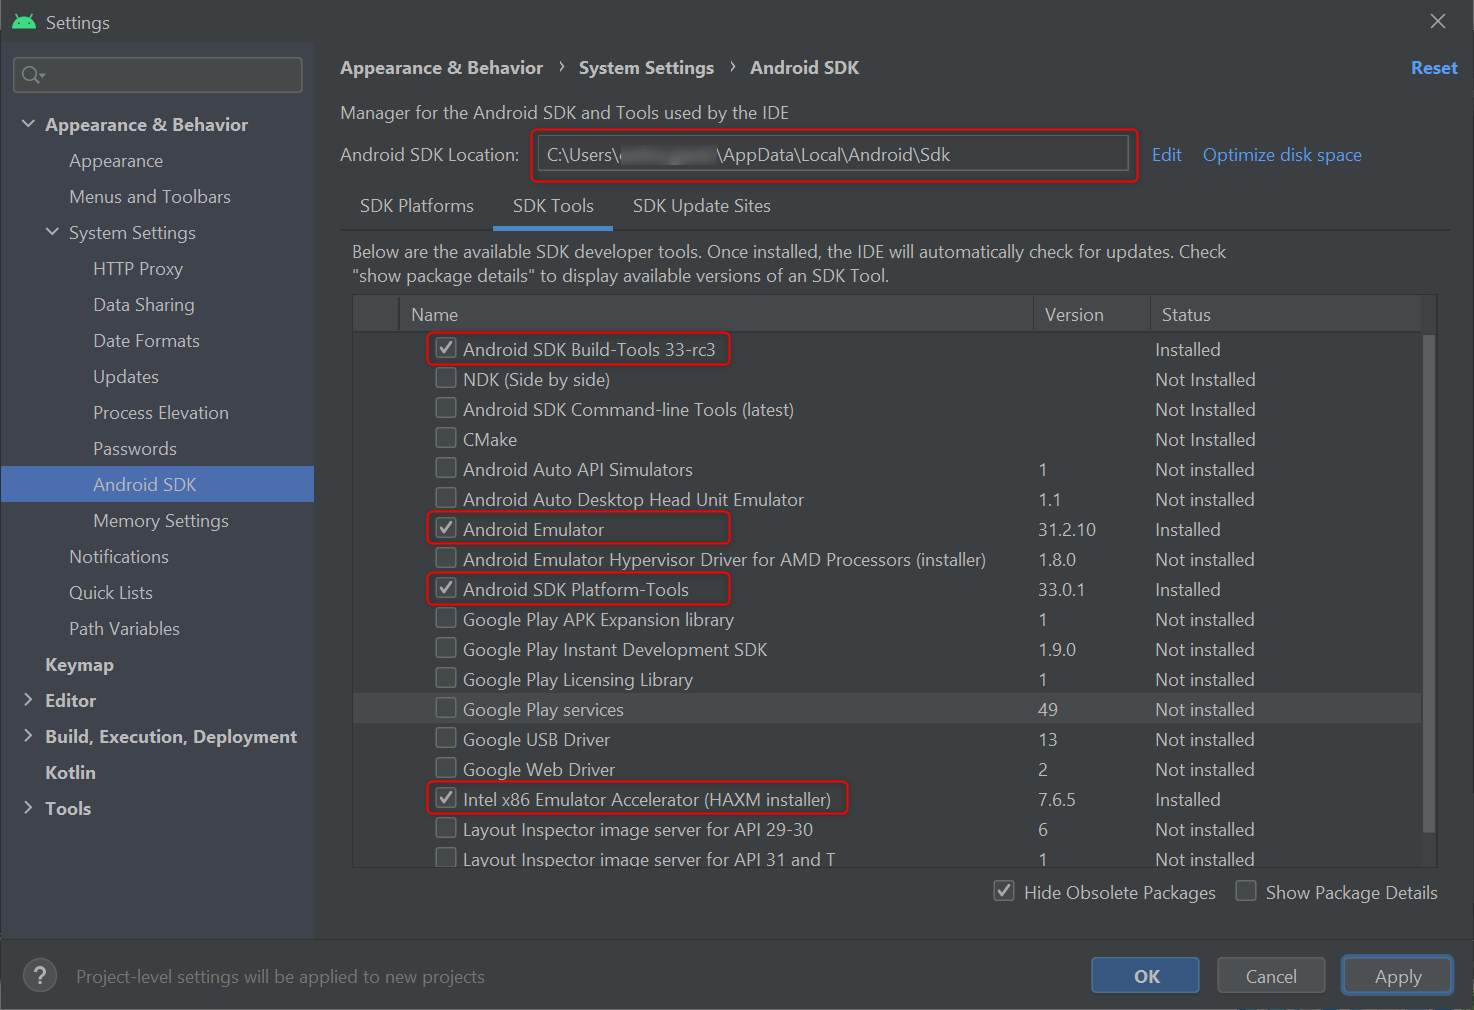Click the SDK tools list vertical scrollbar

pyautogui.click(x=1428, y=583)
